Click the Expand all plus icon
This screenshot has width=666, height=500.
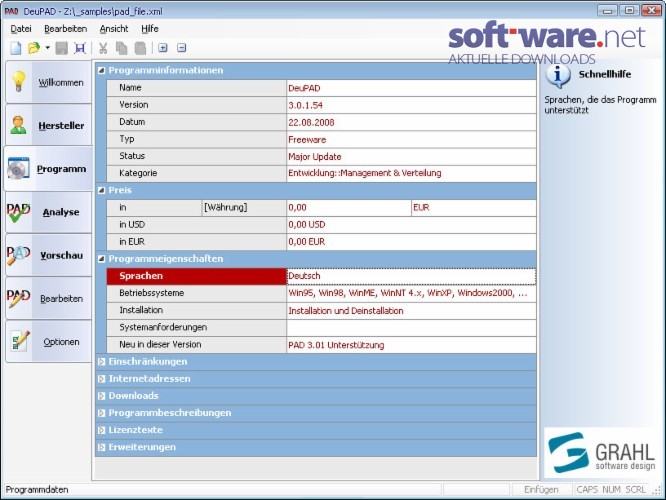(x=163, y=48)
